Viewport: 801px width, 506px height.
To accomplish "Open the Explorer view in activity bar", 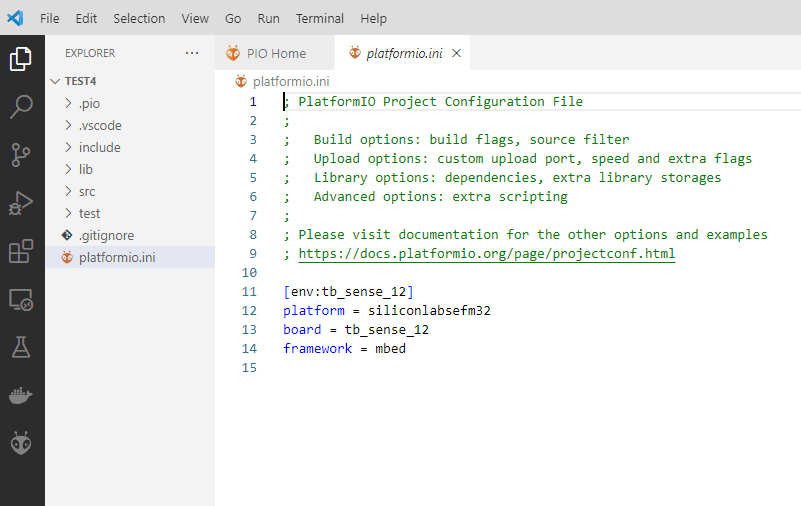I will 21,59.
